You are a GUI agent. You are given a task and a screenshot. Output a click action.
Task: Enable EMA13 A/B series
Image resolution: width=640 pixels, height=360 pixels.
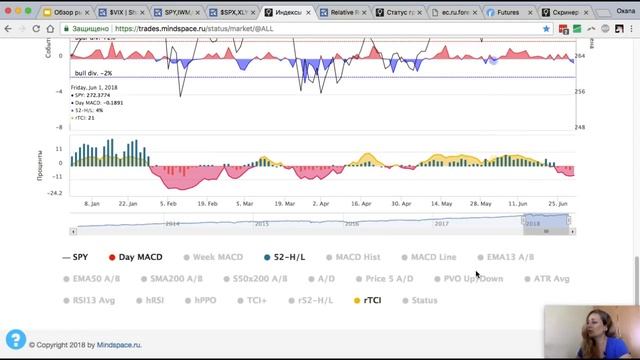click(506, 257)
